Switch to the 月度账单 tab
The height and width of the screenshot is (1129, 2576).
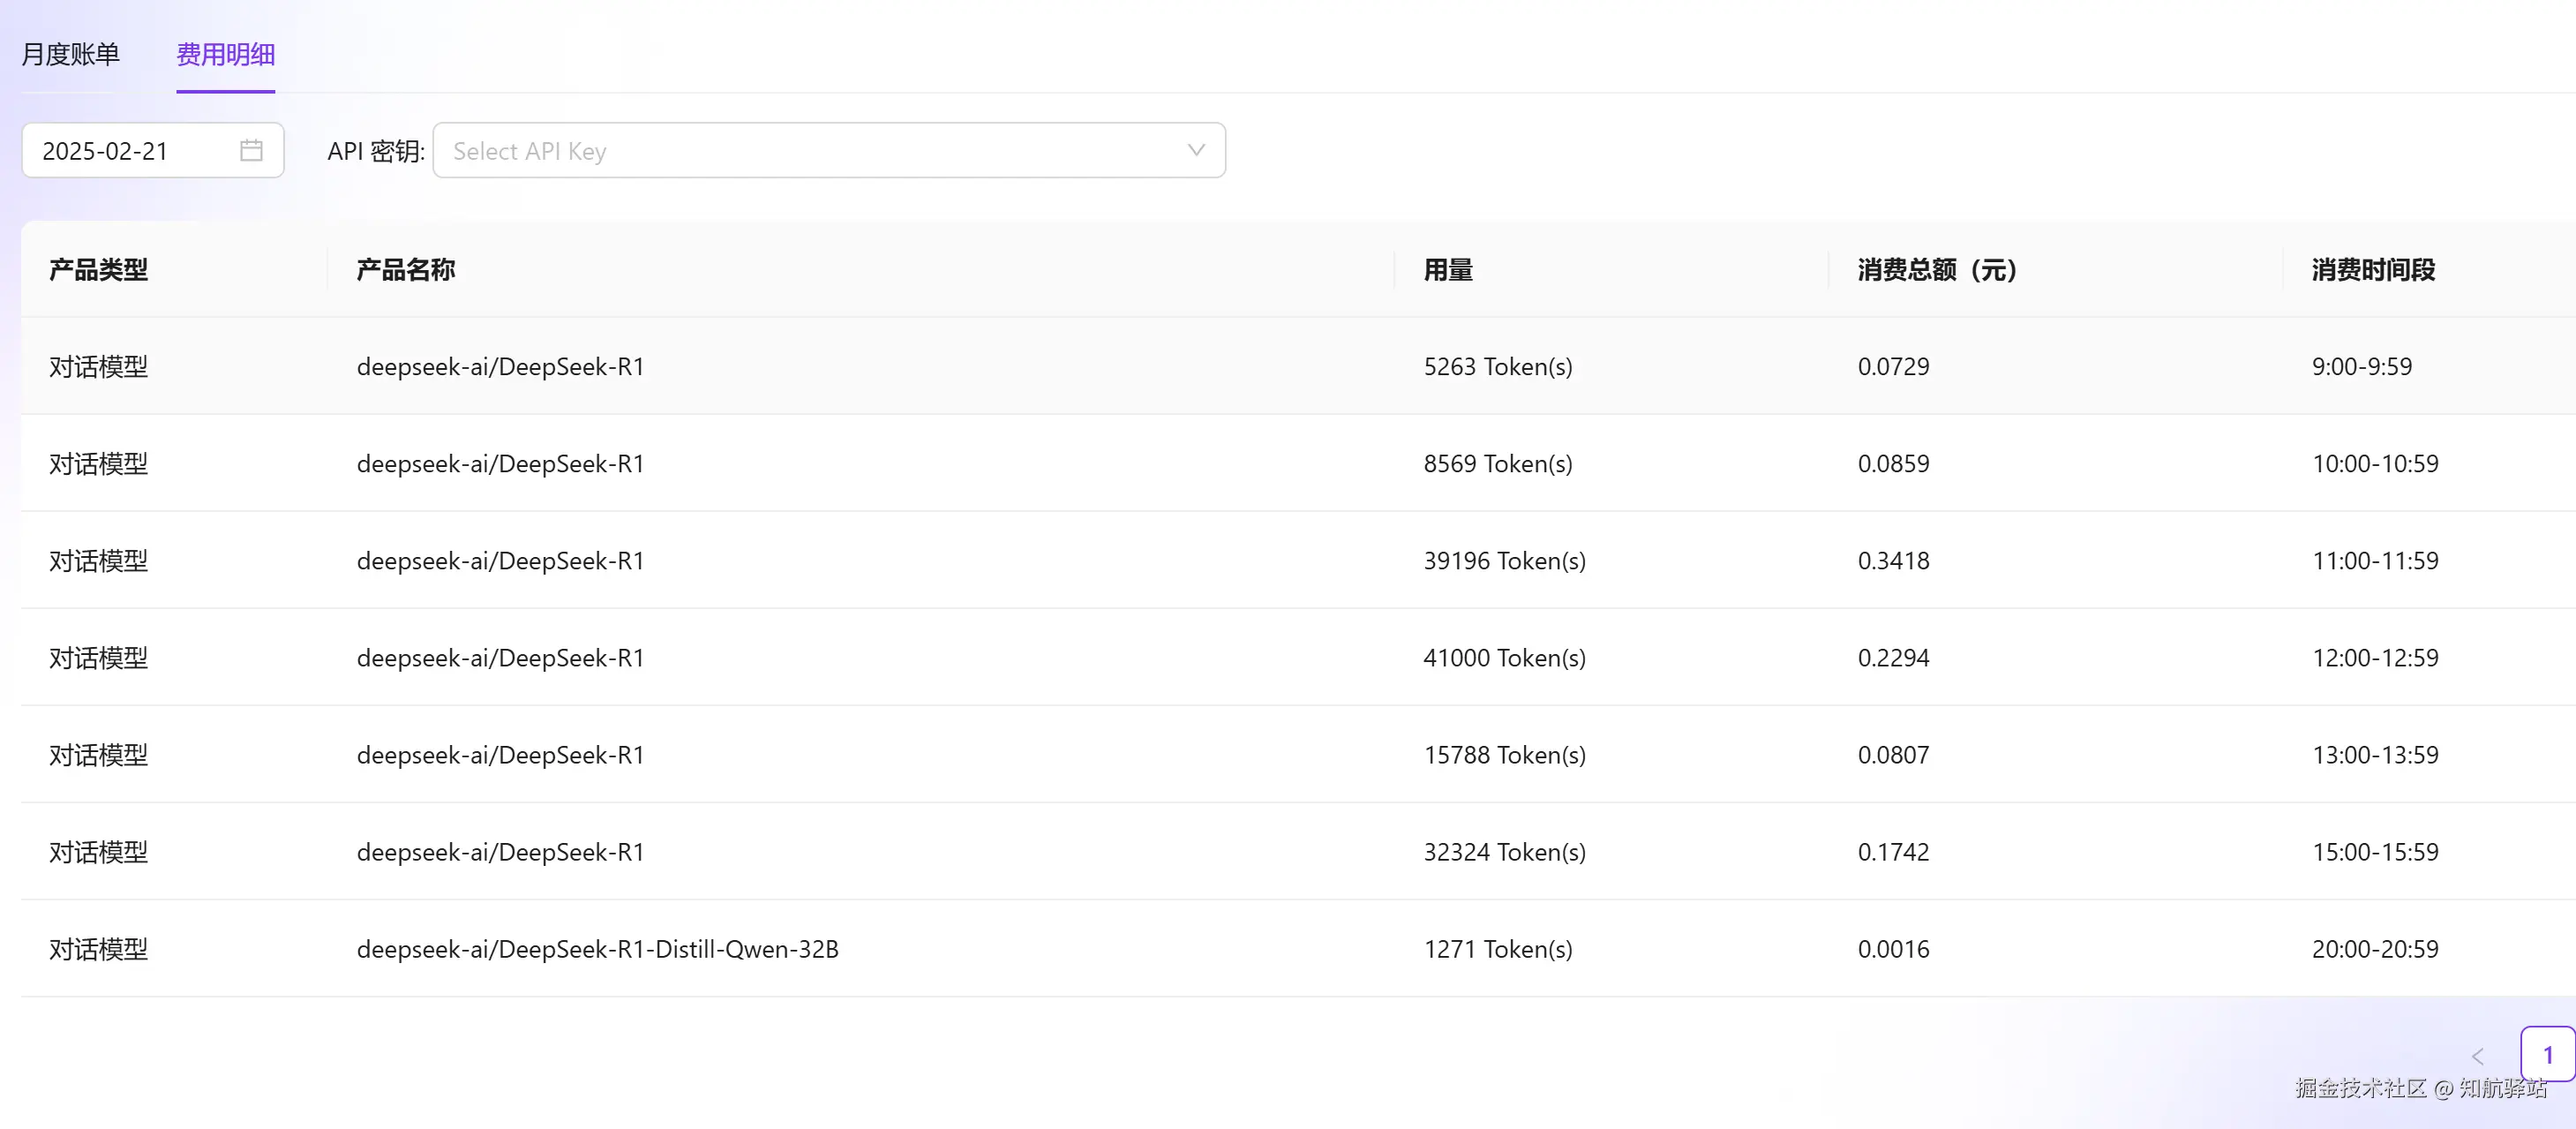(70, 54)
